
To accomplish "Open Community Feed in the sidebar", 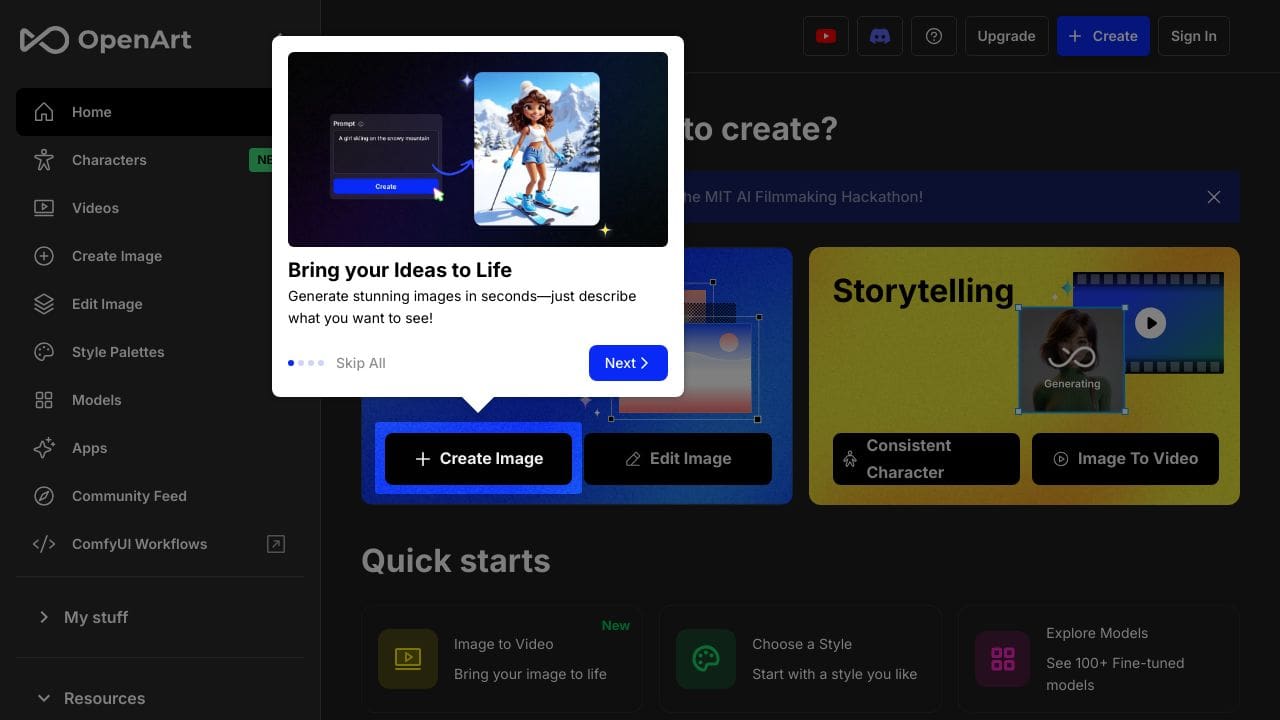I will click(160, 496).
